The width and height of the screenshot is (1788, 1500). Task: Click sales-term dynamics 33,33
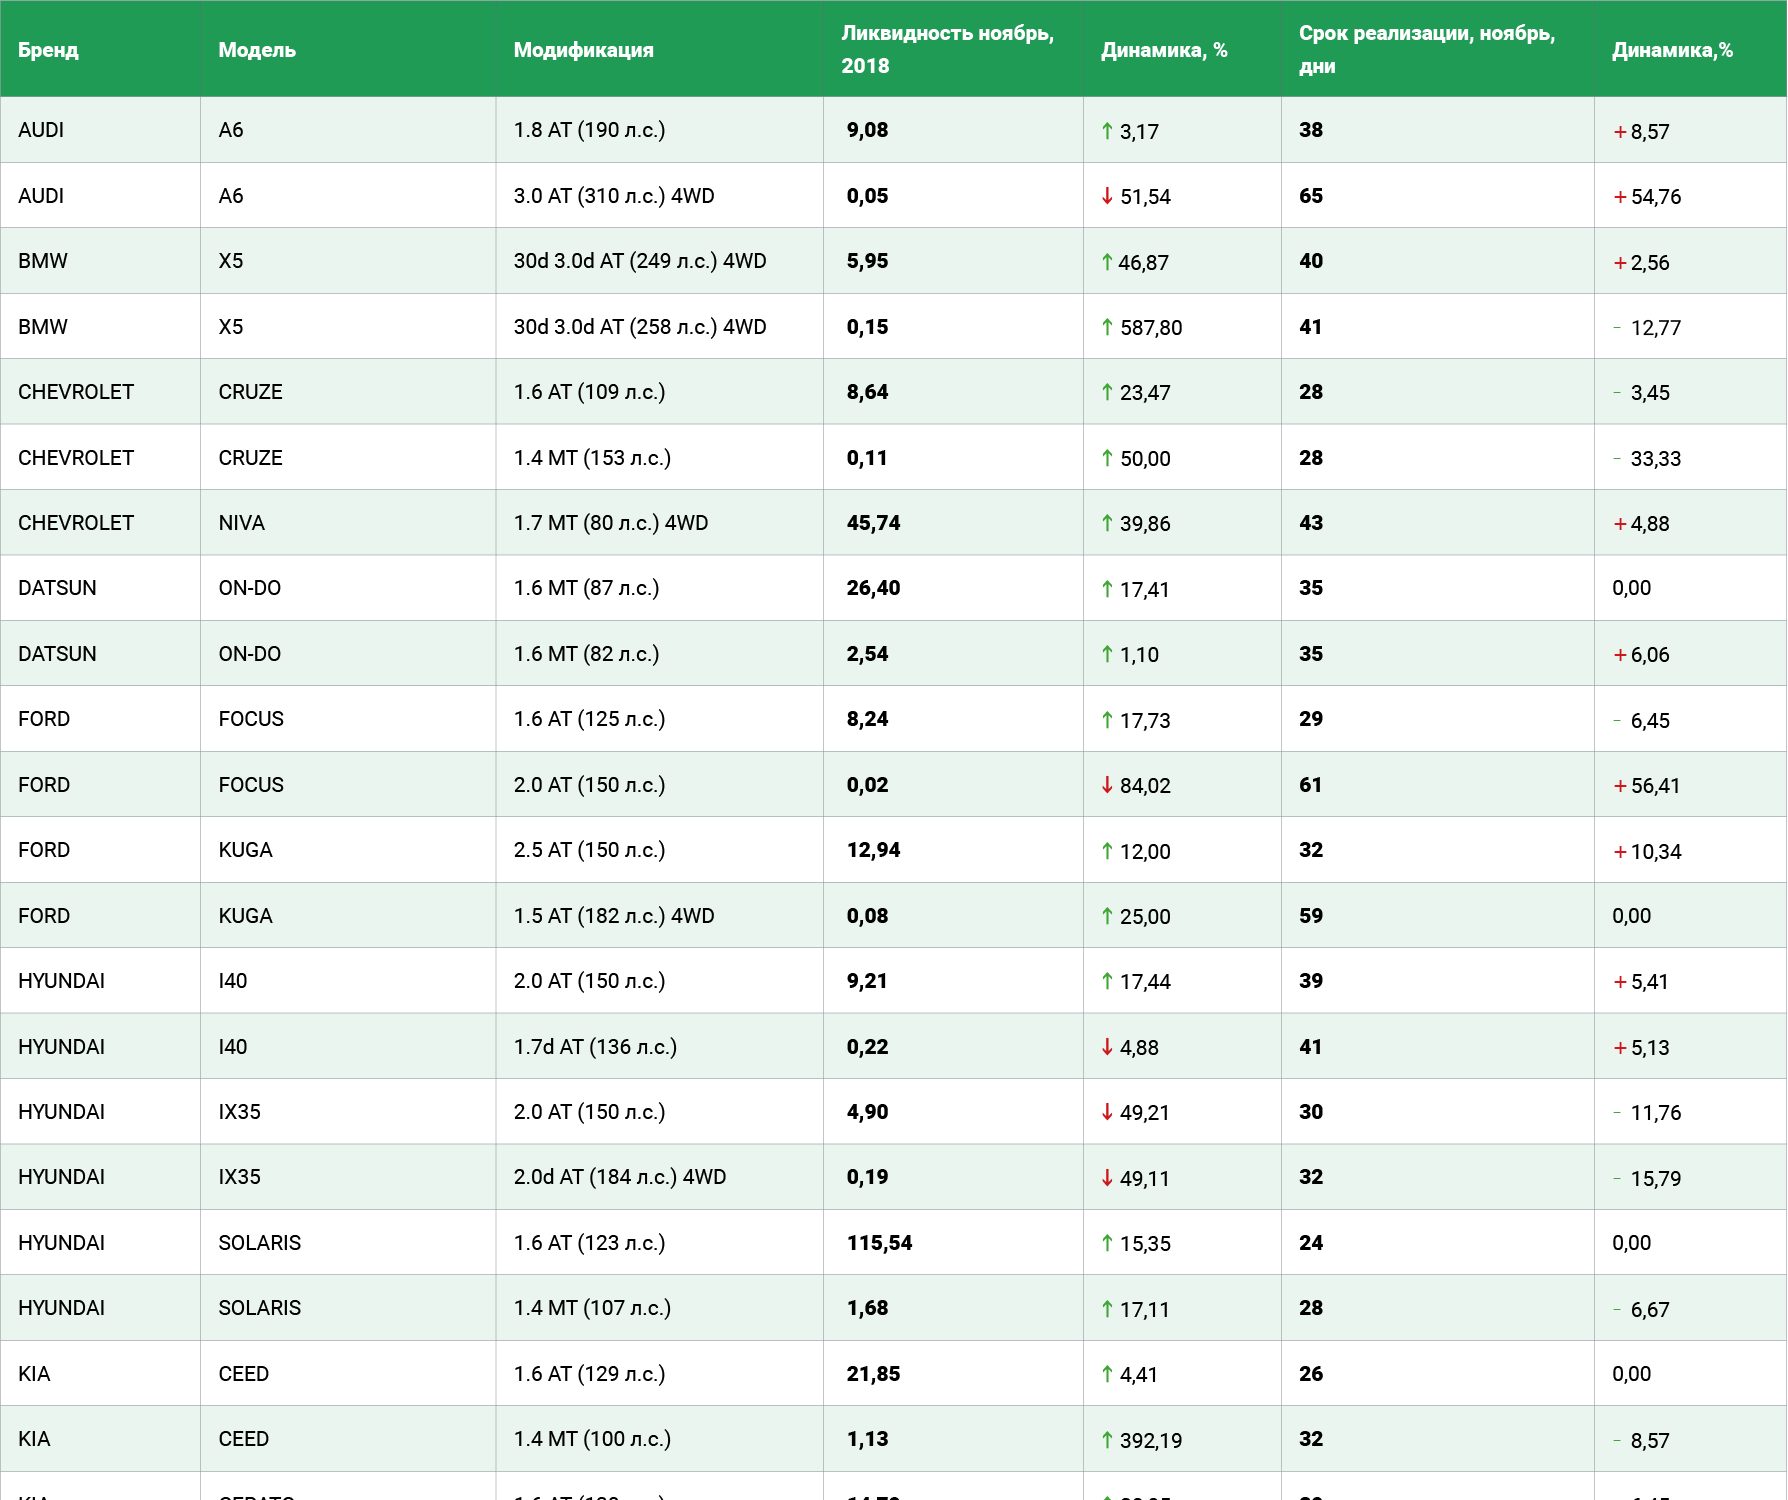pyautogui.click(x=1647, y=459)
